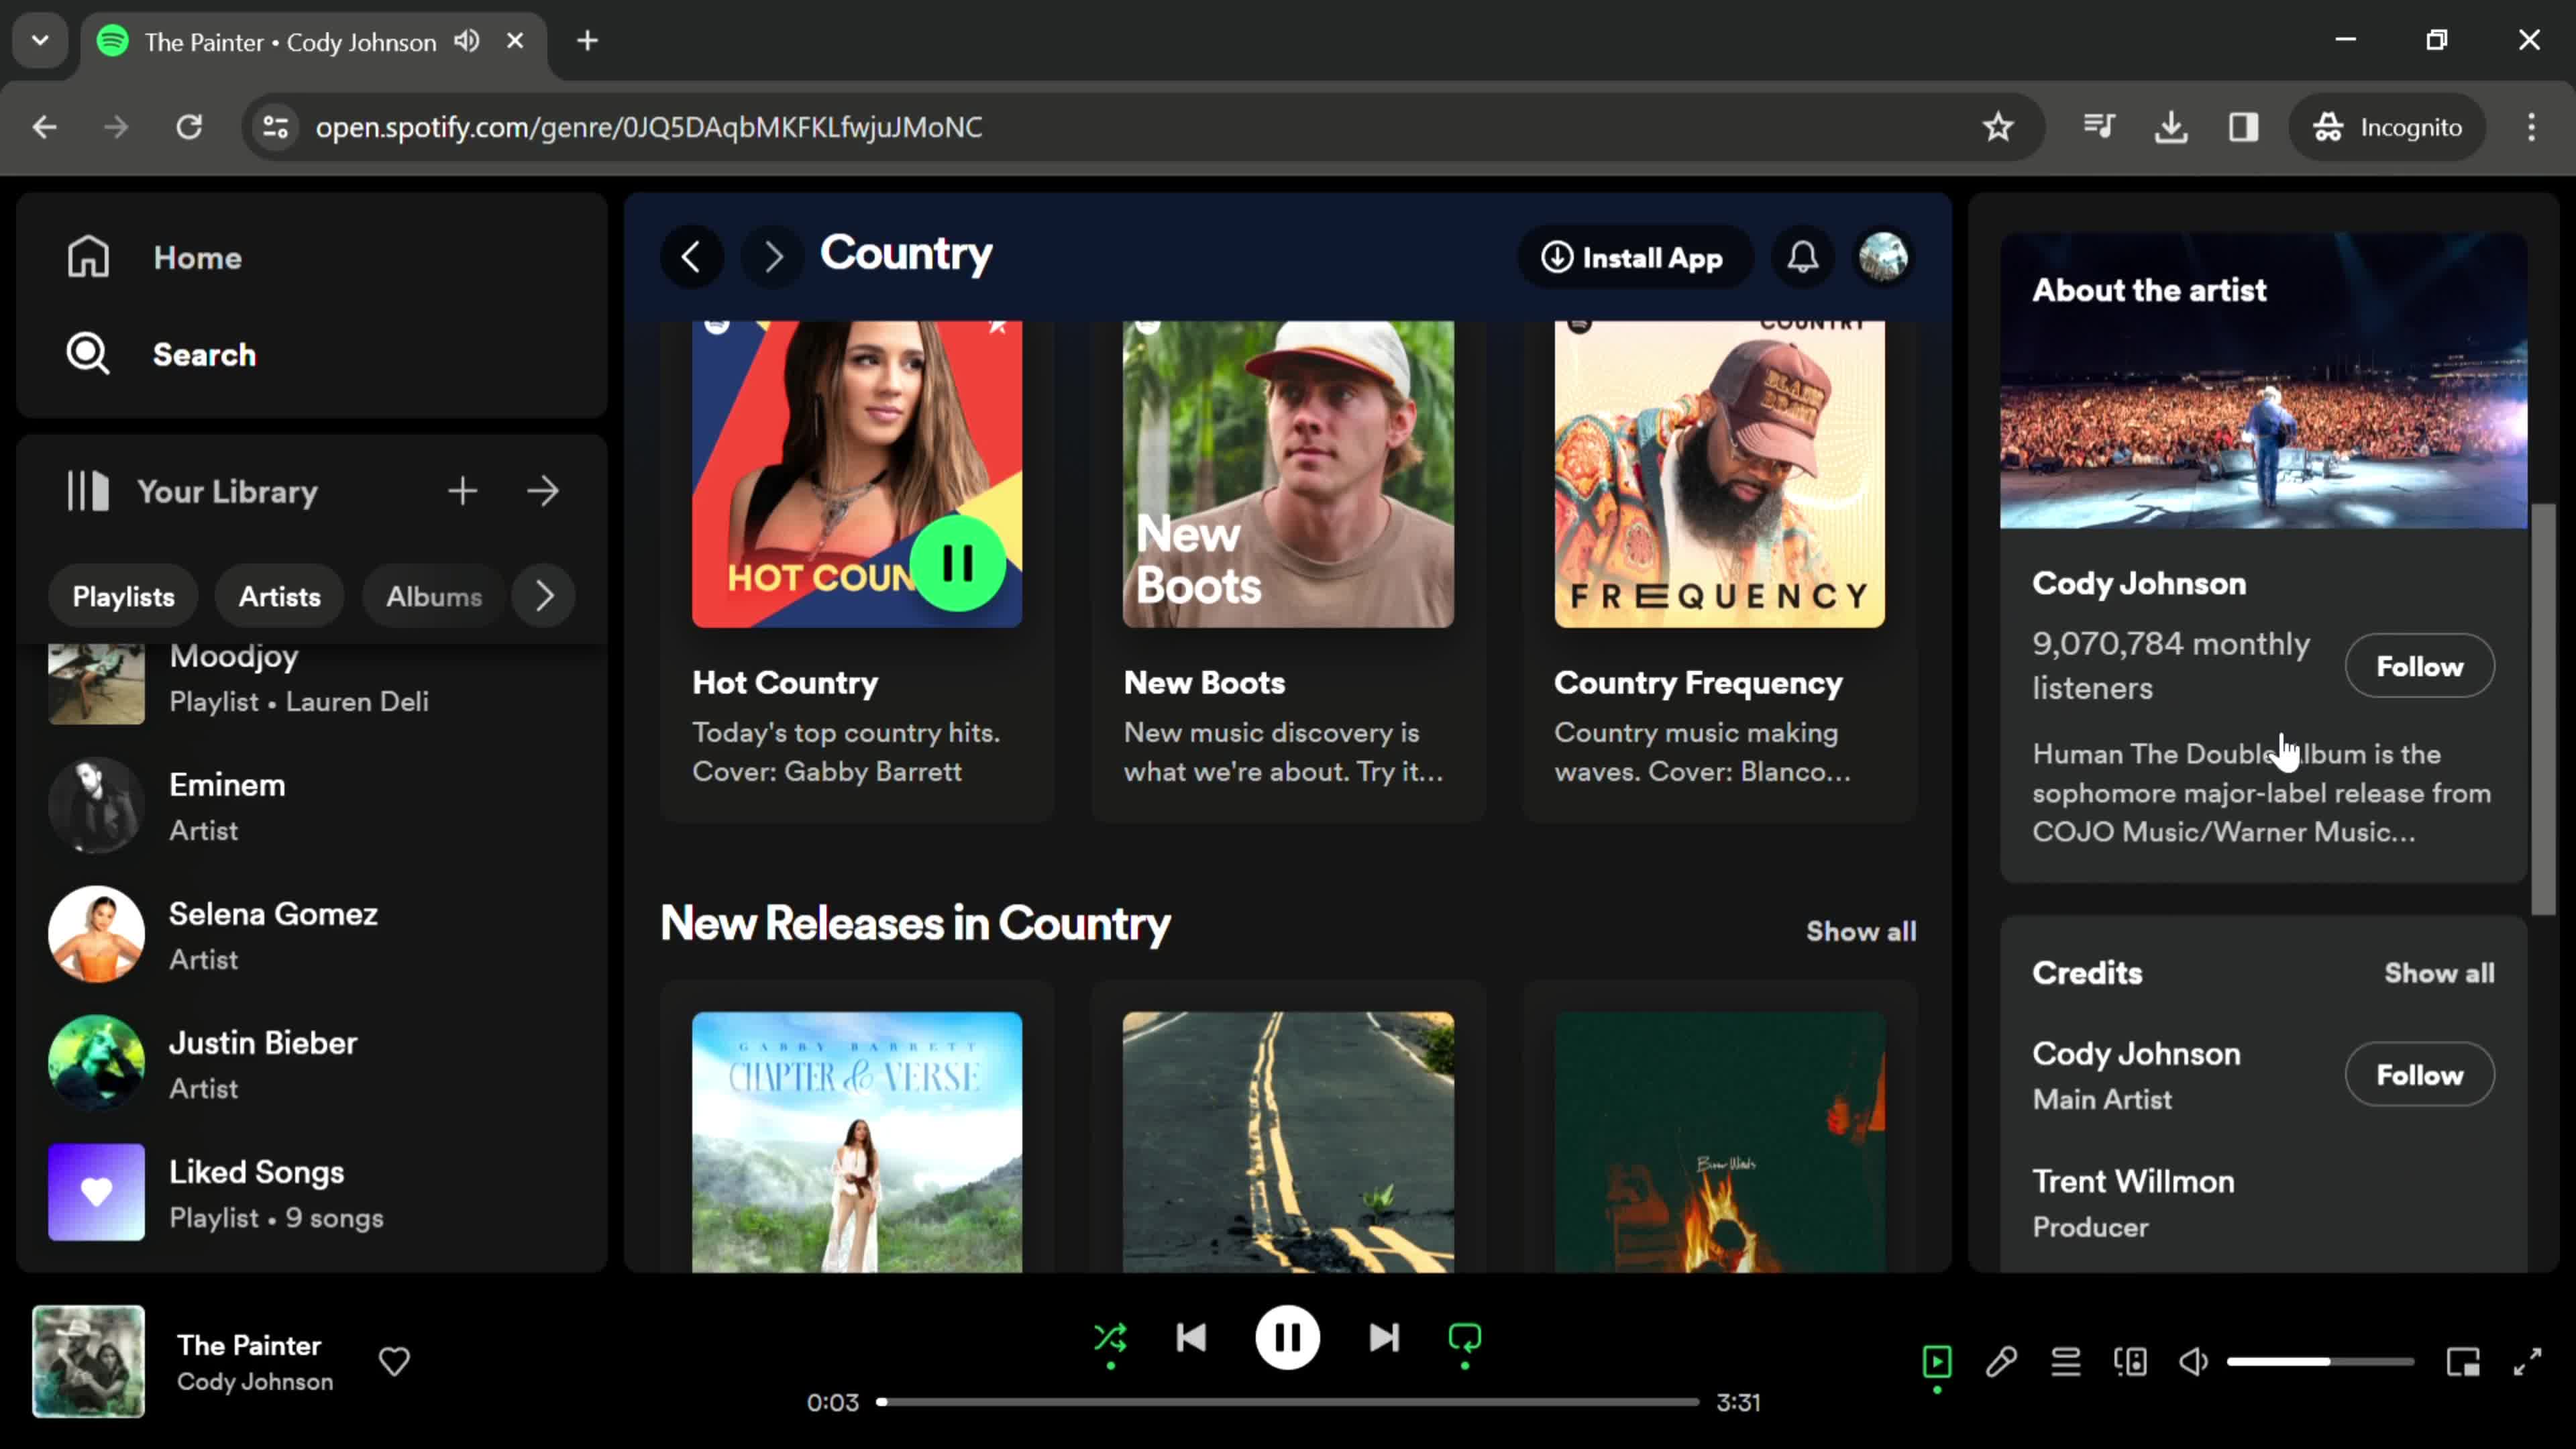Open Chrome downloads
The width and height of the screenshot is (2576, 1449).
click(2171, 127)
